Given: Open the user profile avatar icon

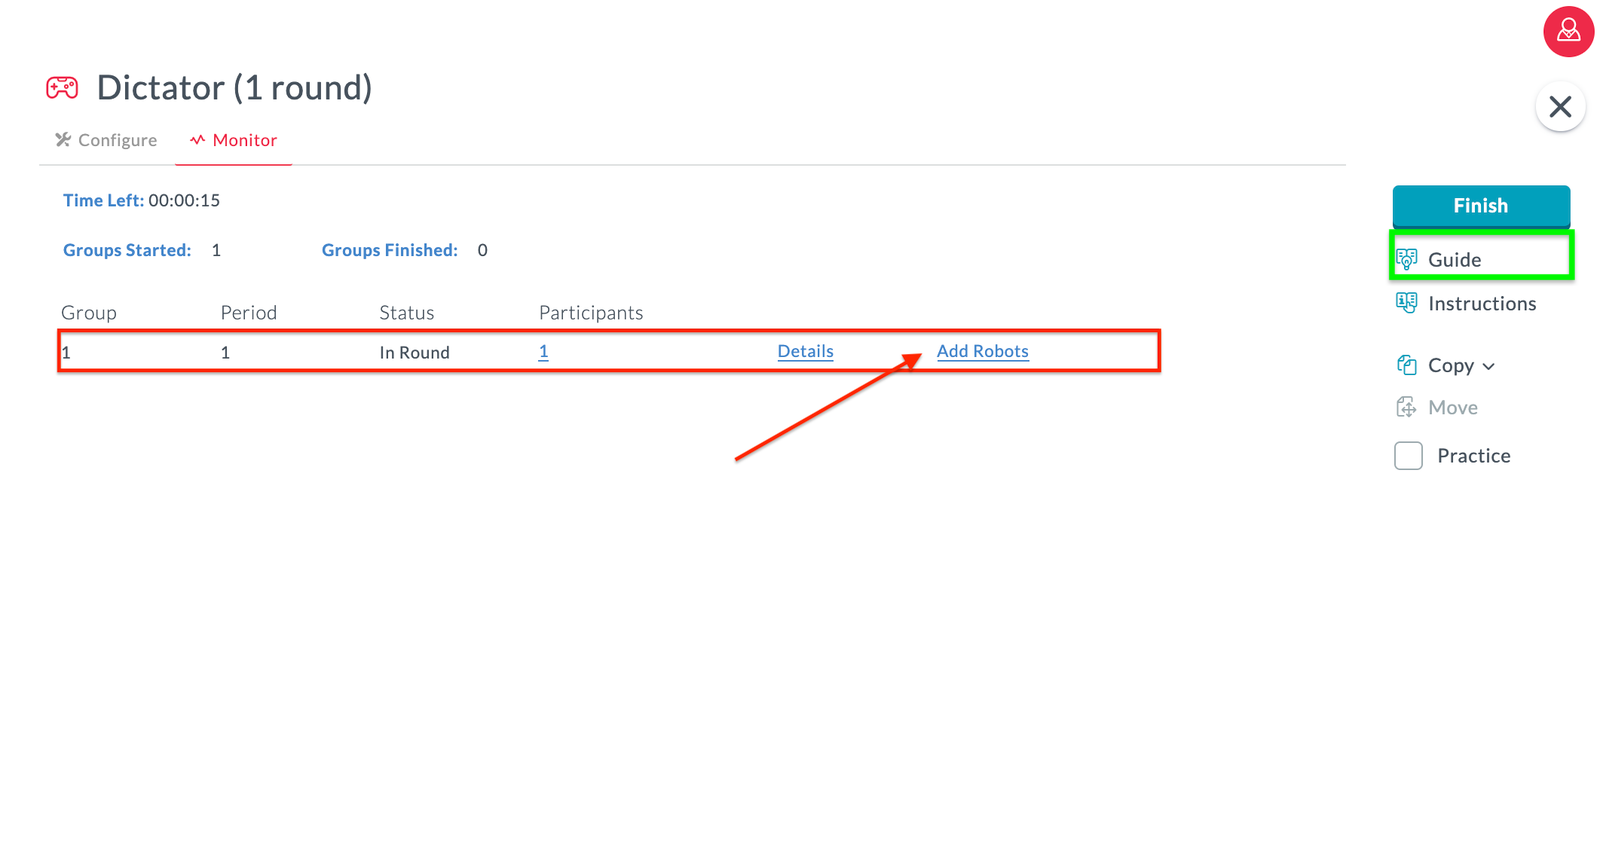Looking at the screenshot, I should [1568, 31].
